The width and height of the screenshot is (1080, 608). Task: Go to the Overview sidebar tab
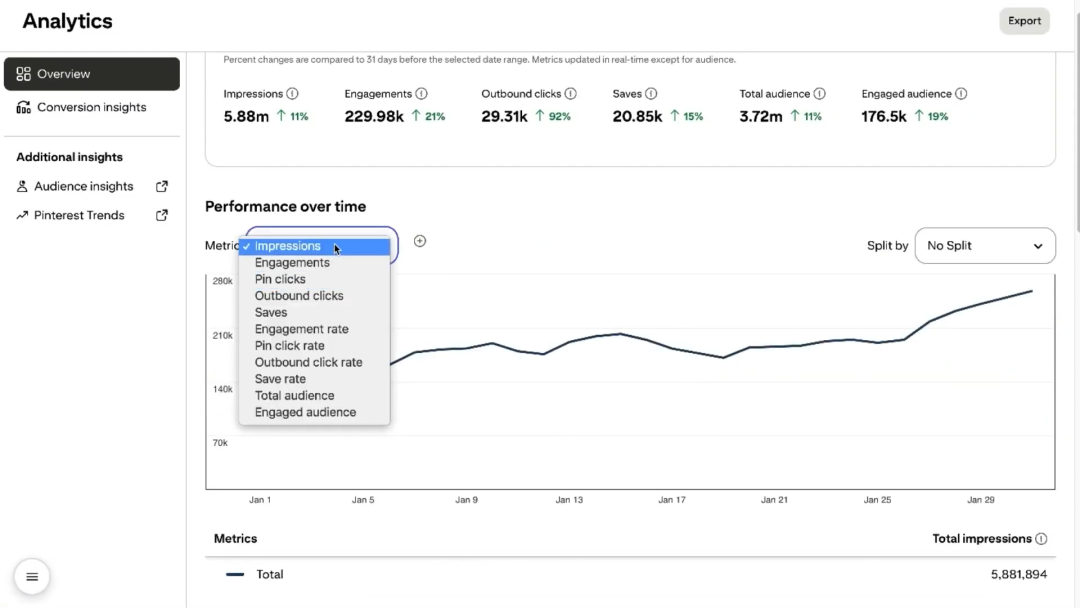(x=91, y=74)
